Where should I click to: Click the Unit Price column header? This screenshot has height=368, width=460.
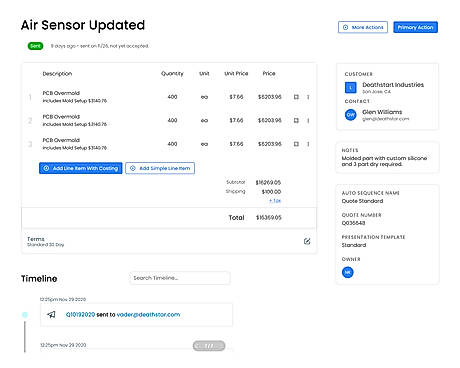(x=236, y=73)
